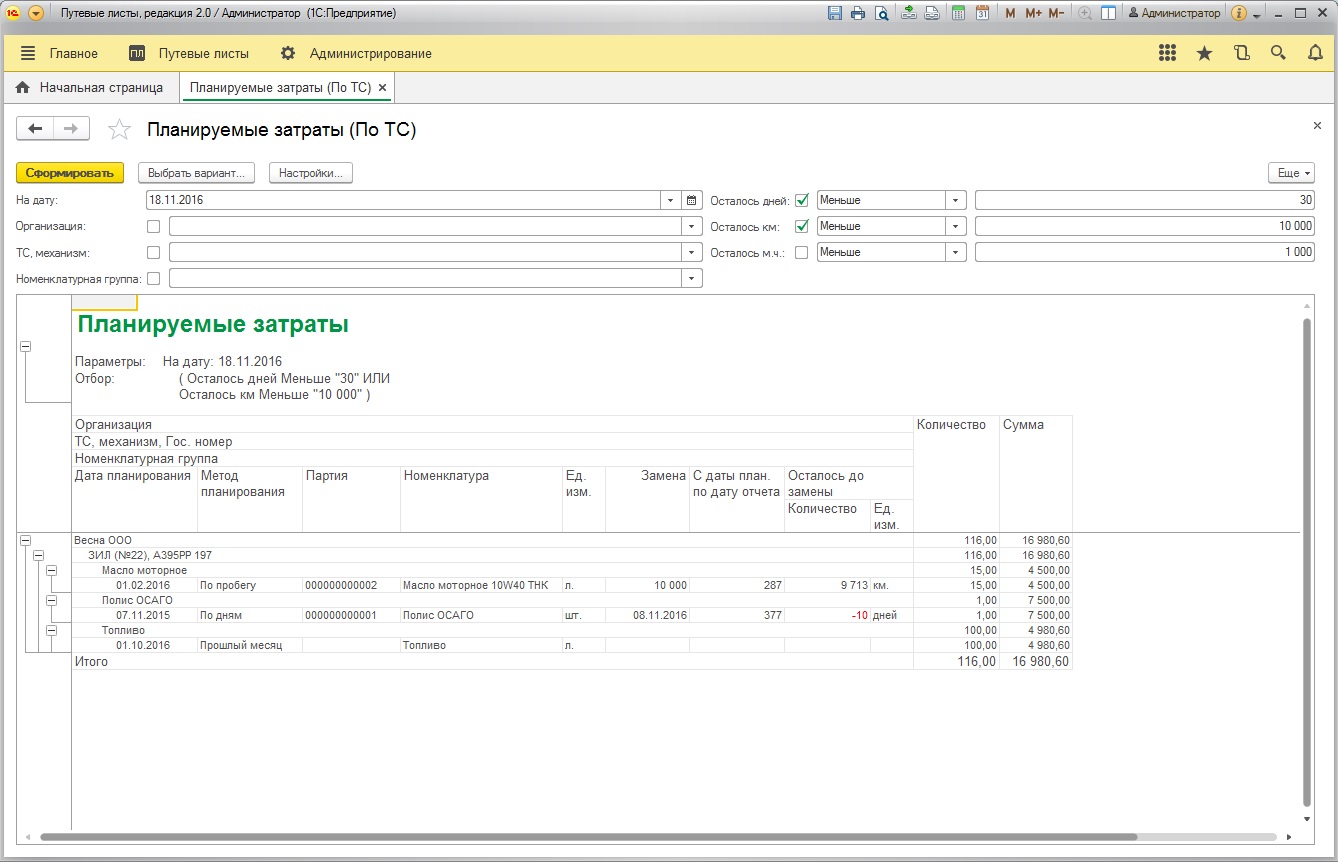Click the horizontal scrollbar of report
The width and height of the screenshot is (1338, 862).
coord(588,837)
